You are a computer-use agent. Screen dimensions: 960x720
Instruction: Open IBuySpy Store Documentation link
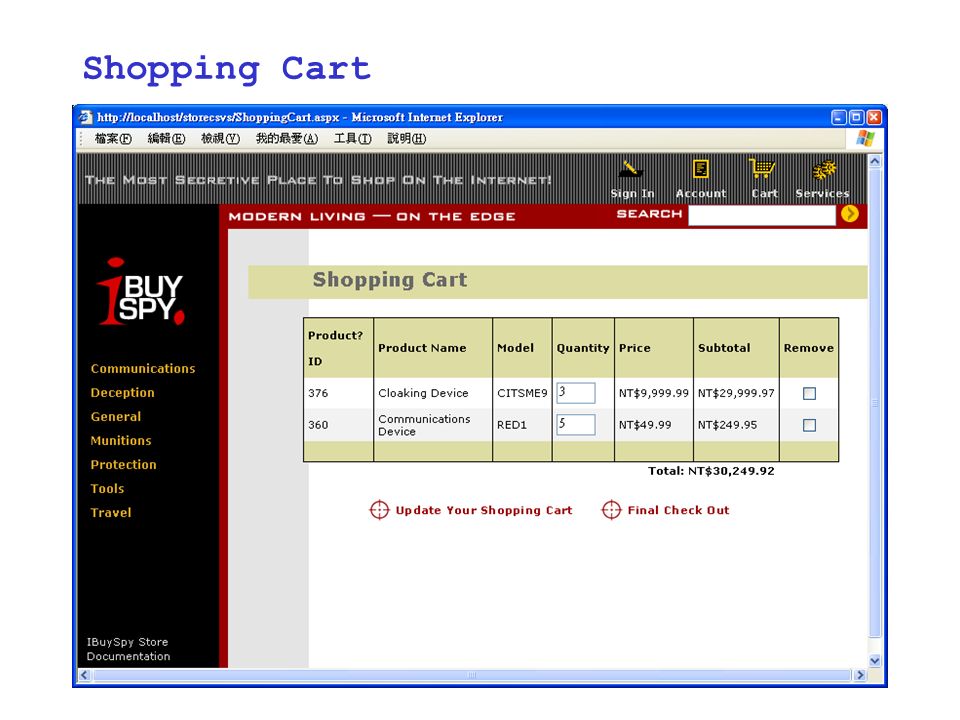point(129,649)
